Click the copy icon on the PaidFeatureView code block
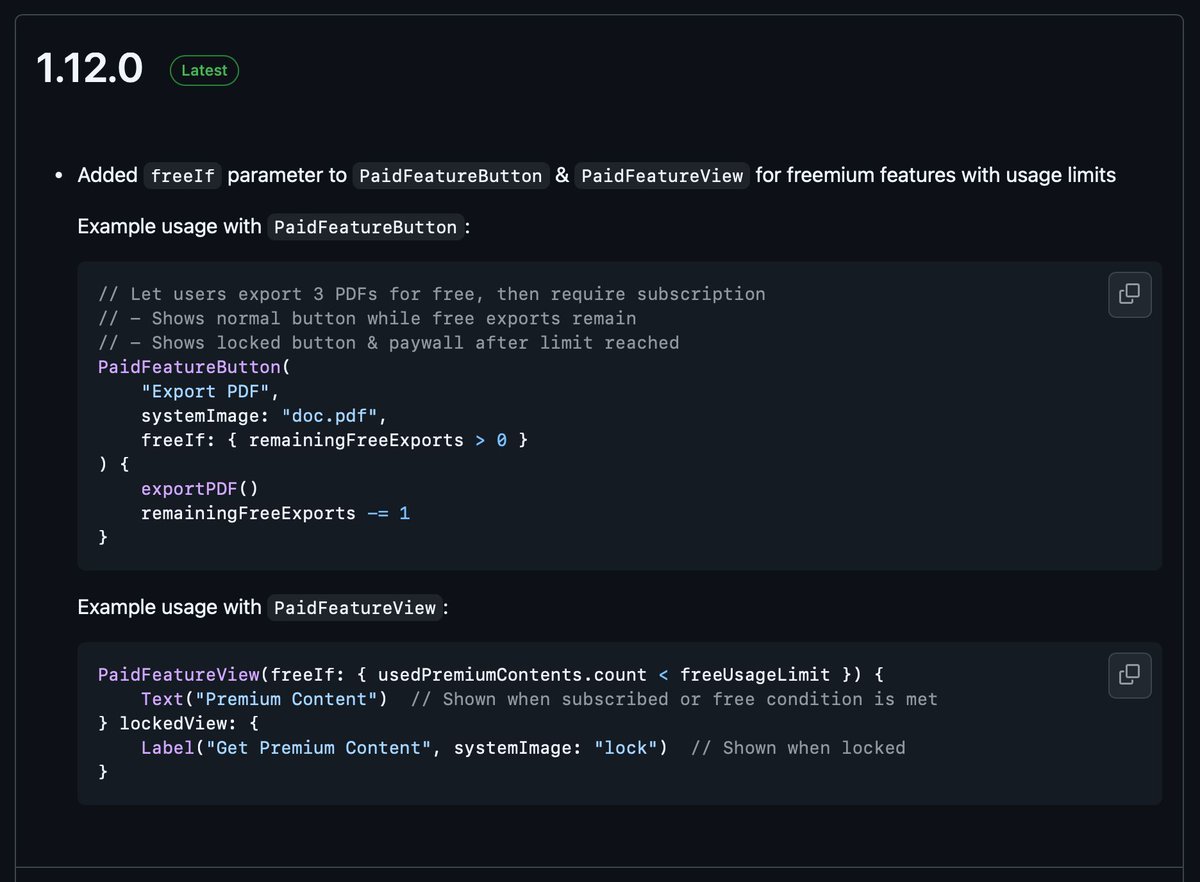Image resolution: width=1200 pixels, height=882 pixels. (x=1129, y=675)
